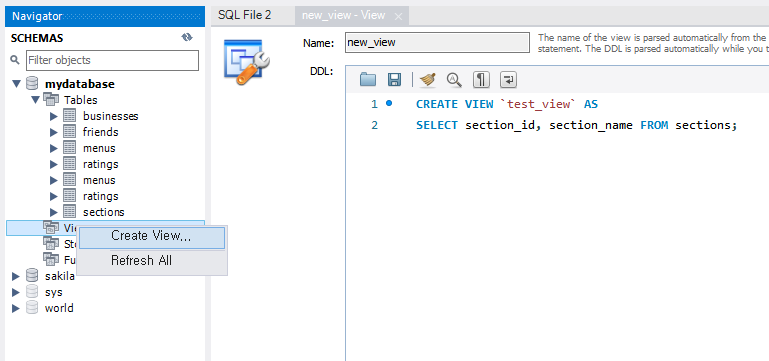
Task: Collapse the Tables folder
Action: pos(35,100)
